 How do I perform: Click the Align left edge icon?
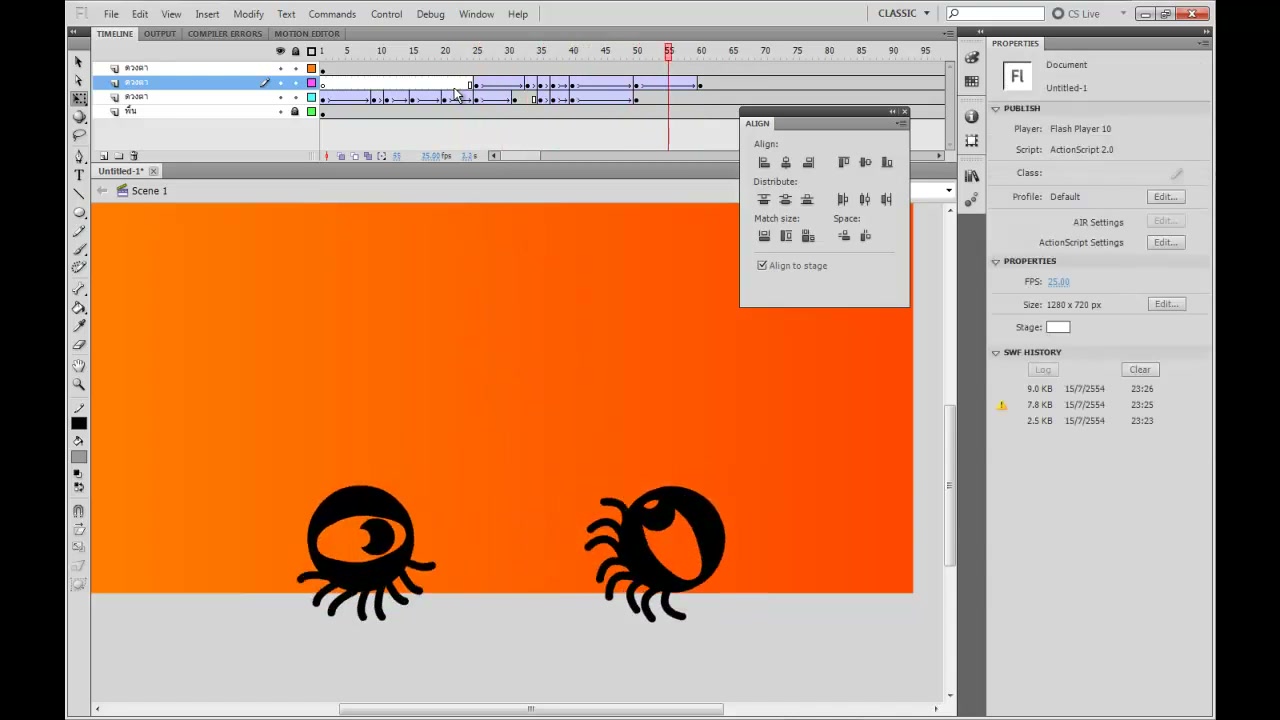tap(764, 162)
